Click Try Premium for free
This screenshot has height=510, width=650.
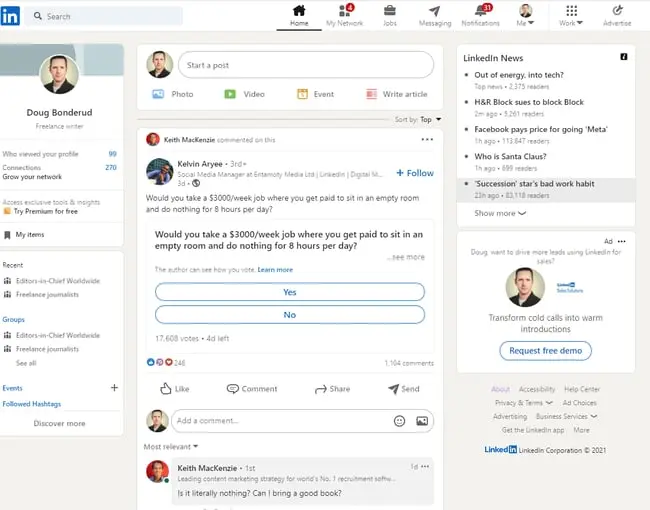click(x=46, y=211)
